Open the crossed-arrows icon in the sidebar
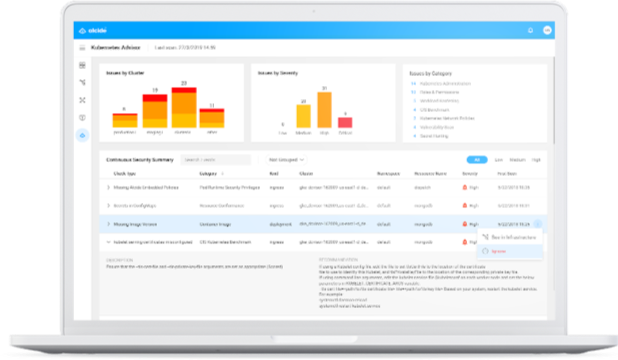Viewport: 618px width, 360px height. (x=82, y=100)
